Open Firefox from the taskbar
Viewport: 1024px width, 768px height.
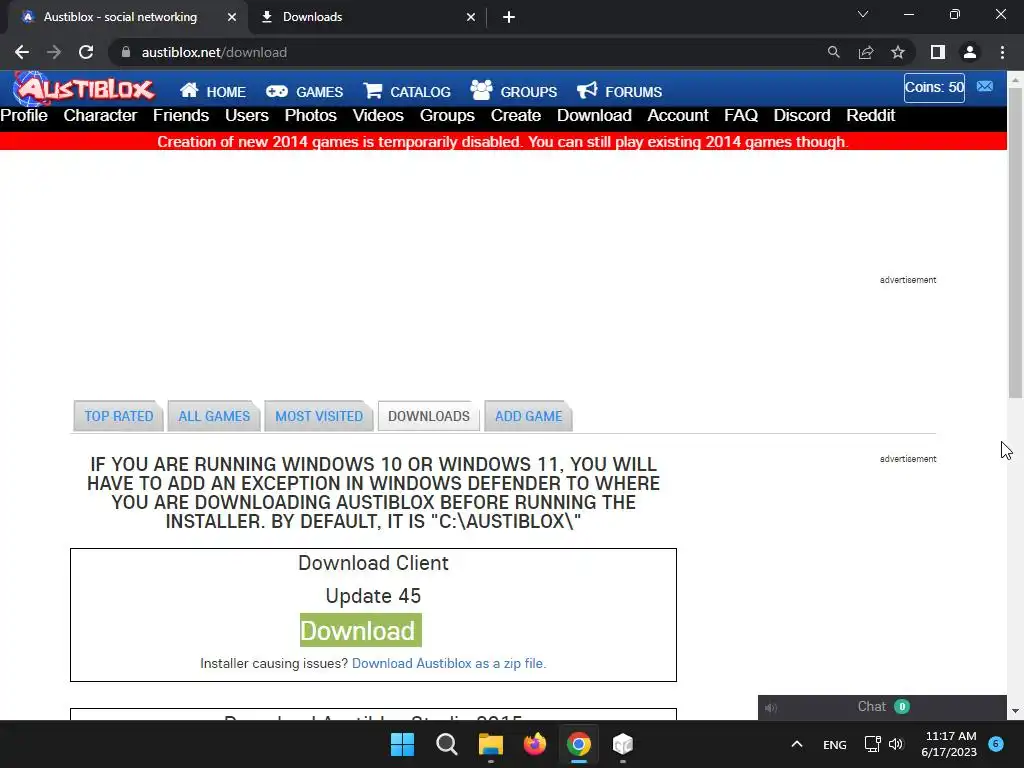[x=535, y=744]
